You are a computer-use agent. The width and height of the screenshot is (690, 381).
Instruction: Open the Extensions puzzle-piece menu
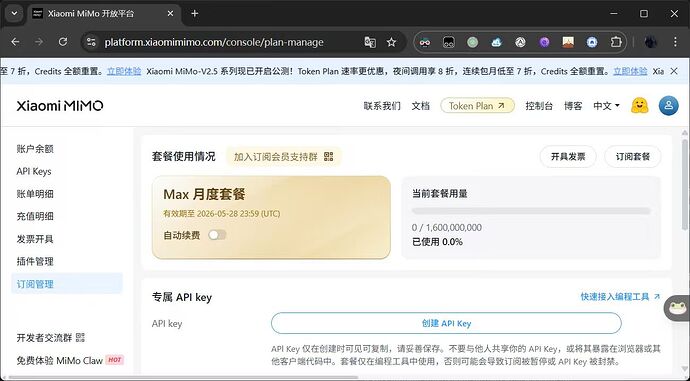(x=616, y=42)
